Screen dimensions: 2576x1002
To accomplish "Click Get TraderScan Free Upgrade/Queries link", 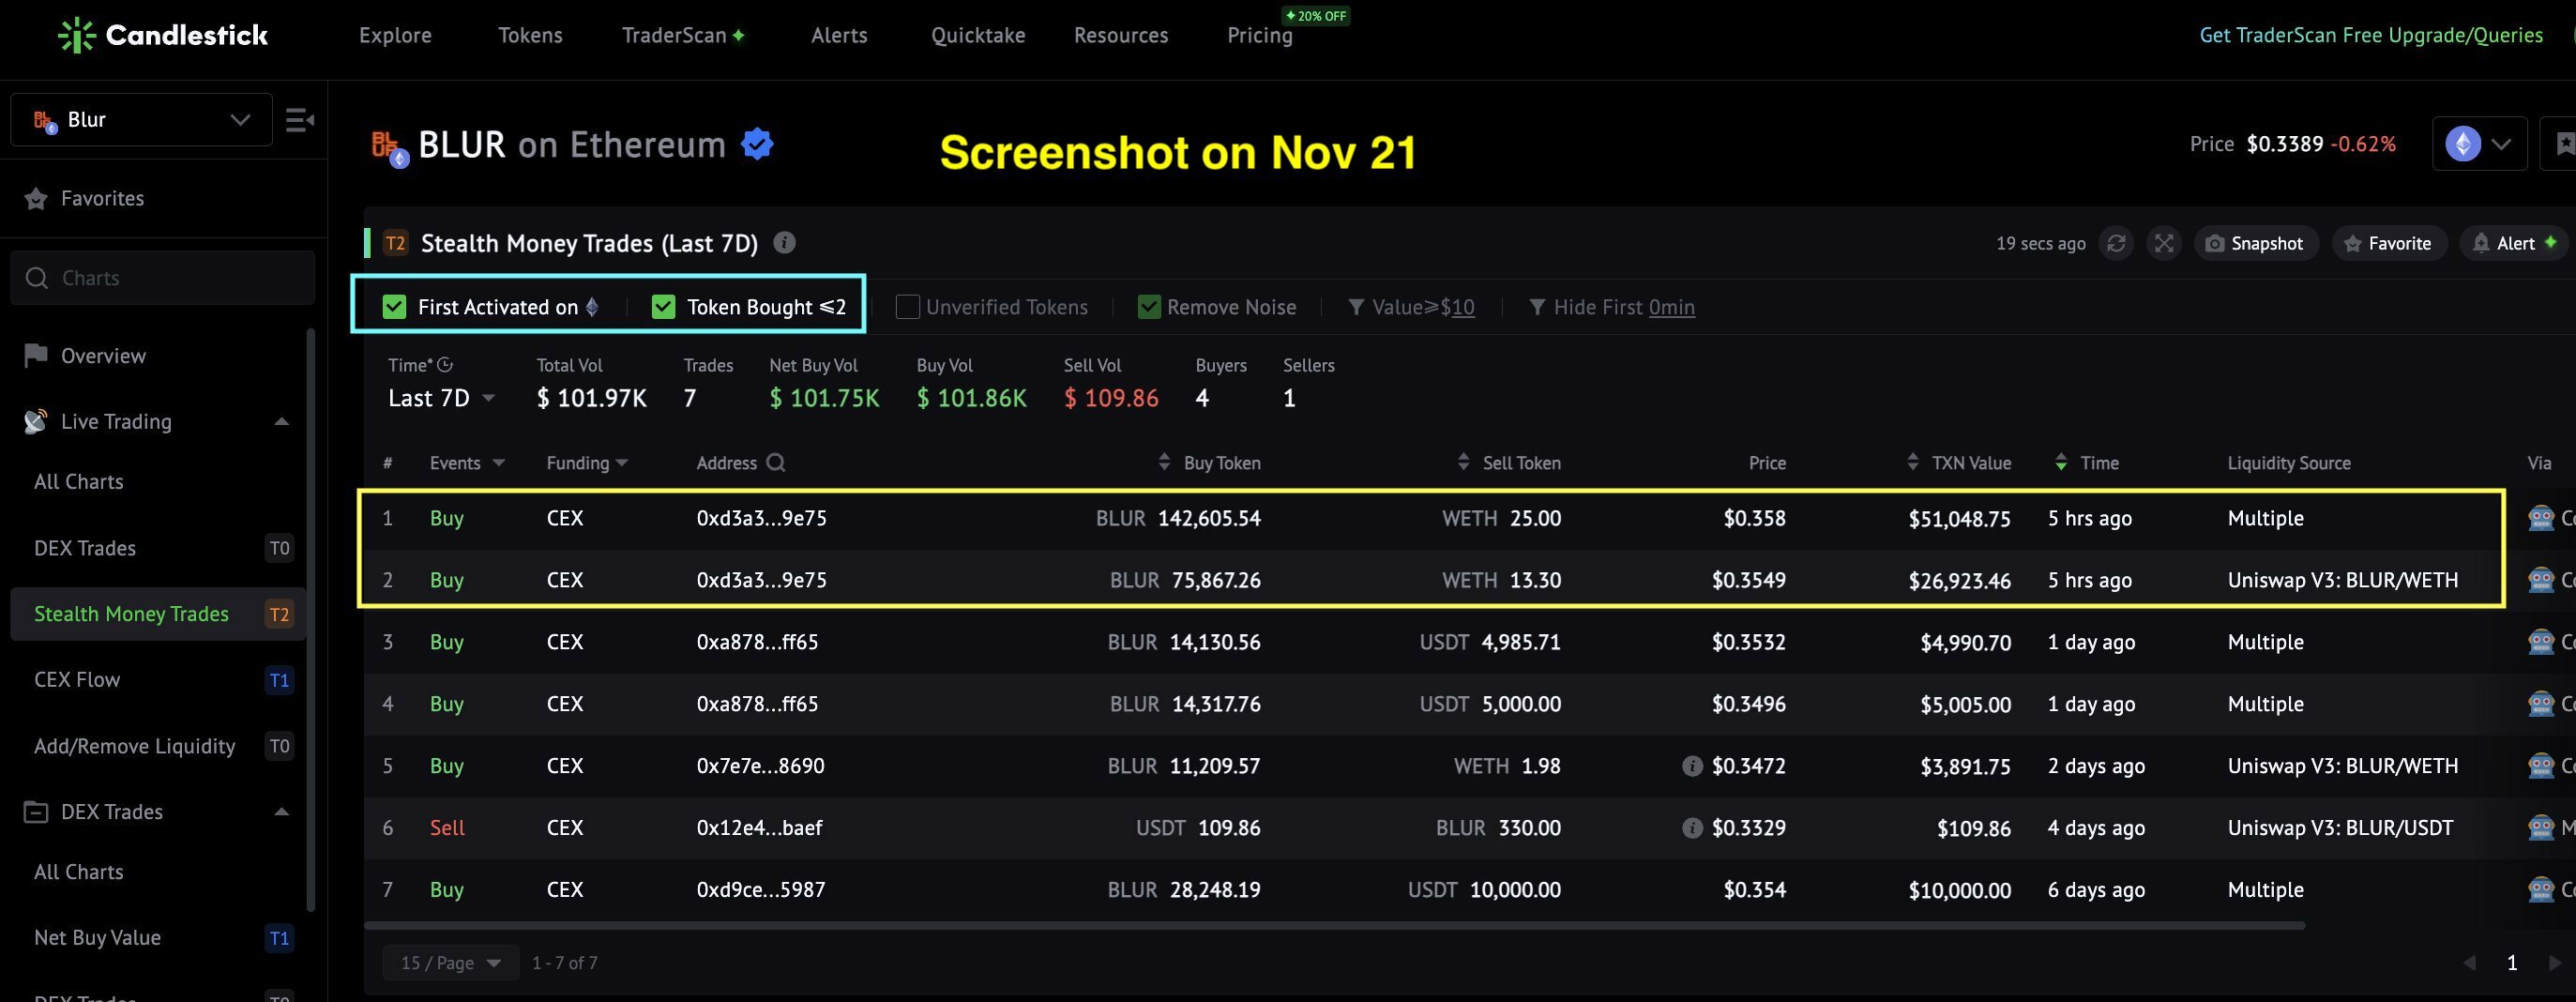I will 2371,35.
